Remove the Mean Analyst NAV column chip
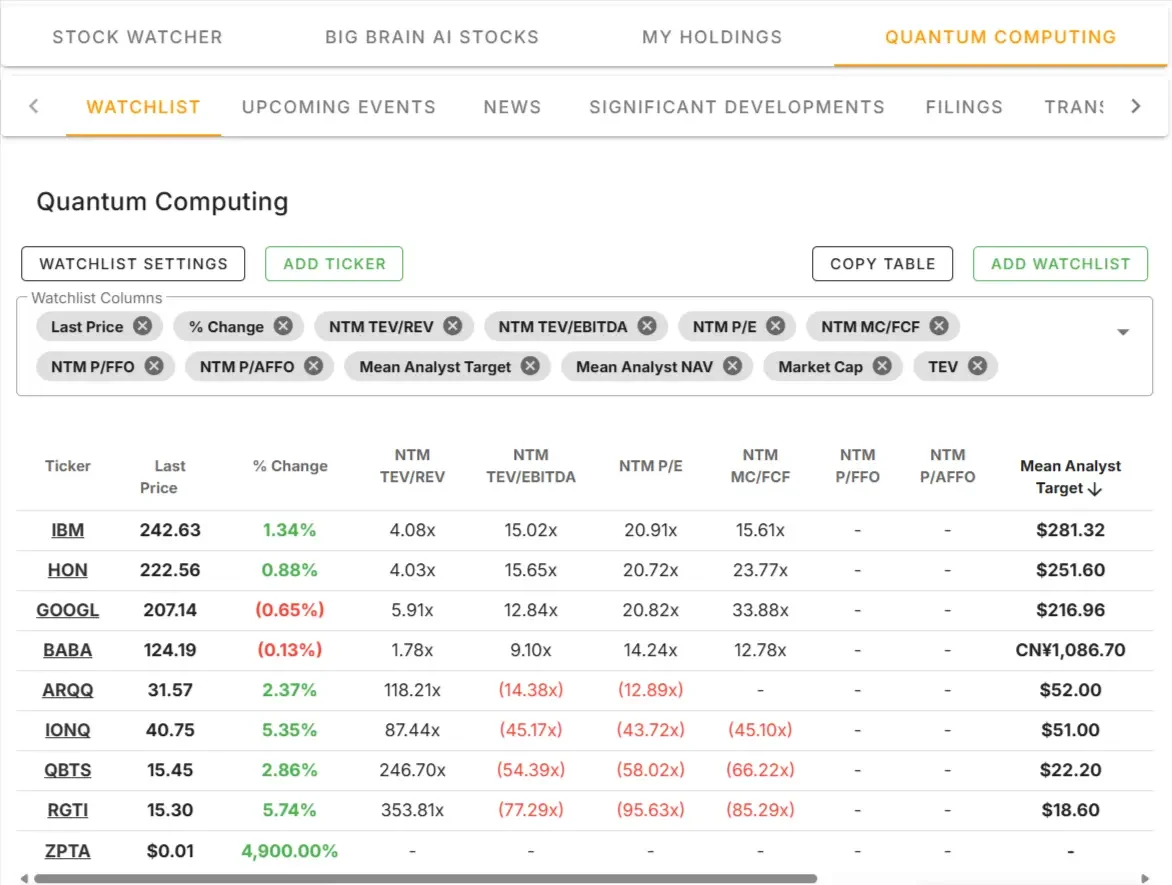Viewport: 1172px width, 885px height. point(732,366)
